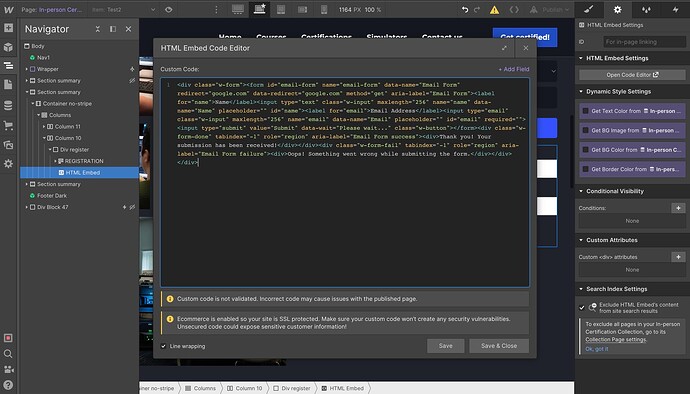Add a custom div attribute

(678, 257)
